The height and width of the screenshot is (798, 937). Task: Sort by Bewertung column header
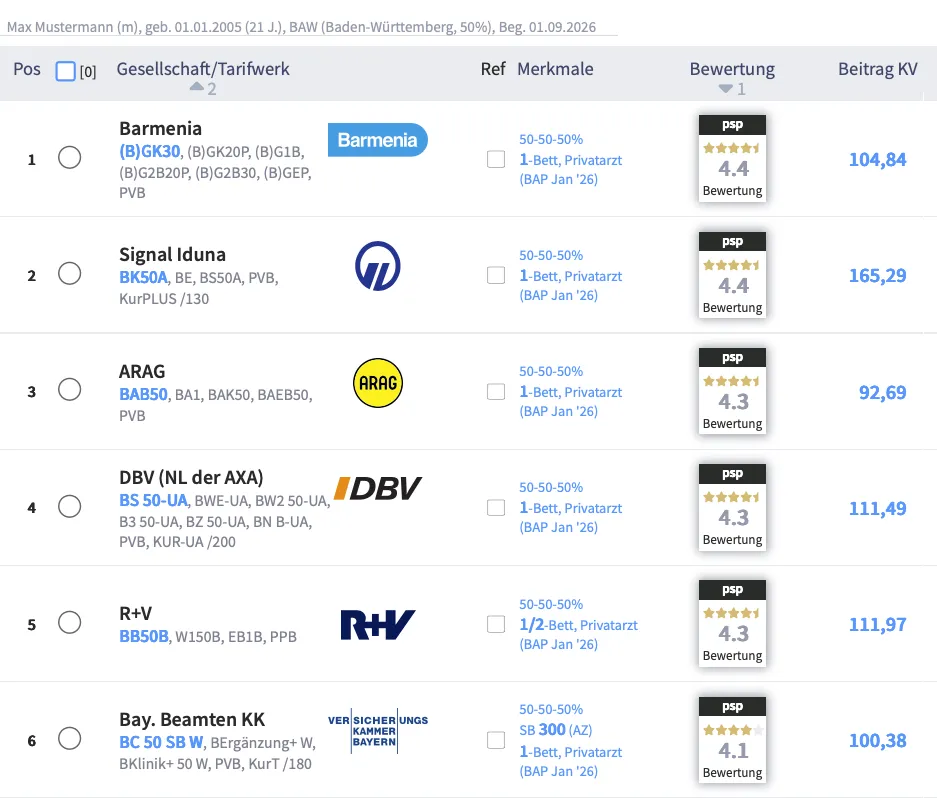point(732,69)
